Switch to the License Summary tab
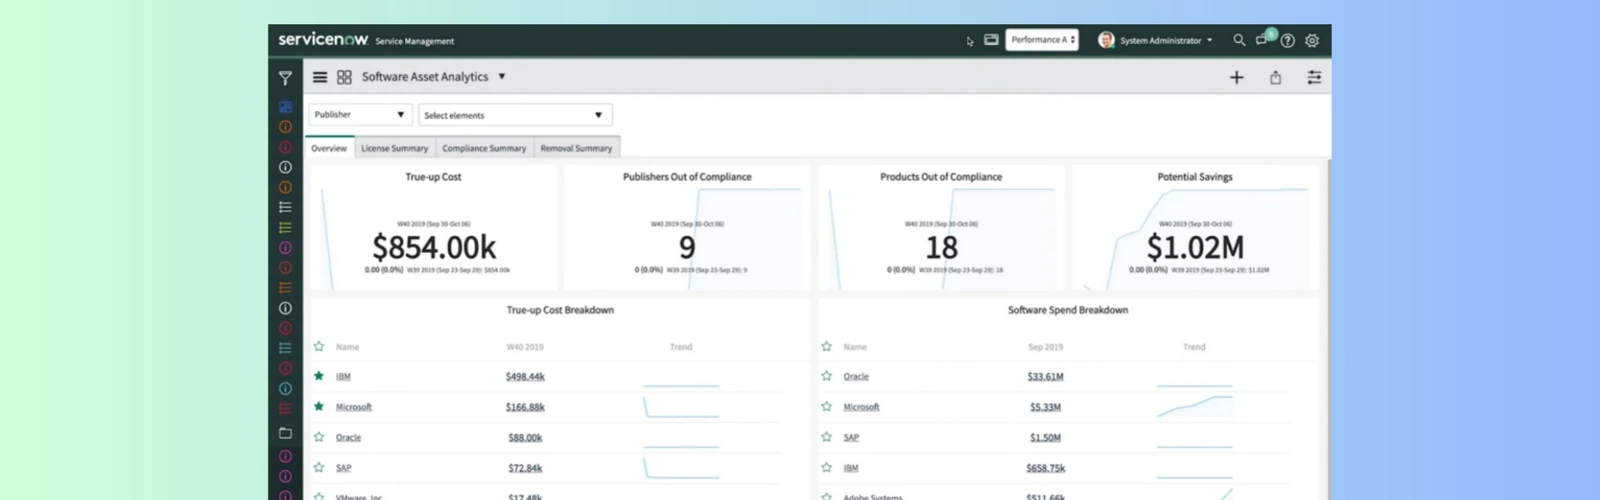This screenshot has width=1600, height=500. [394, 148]
